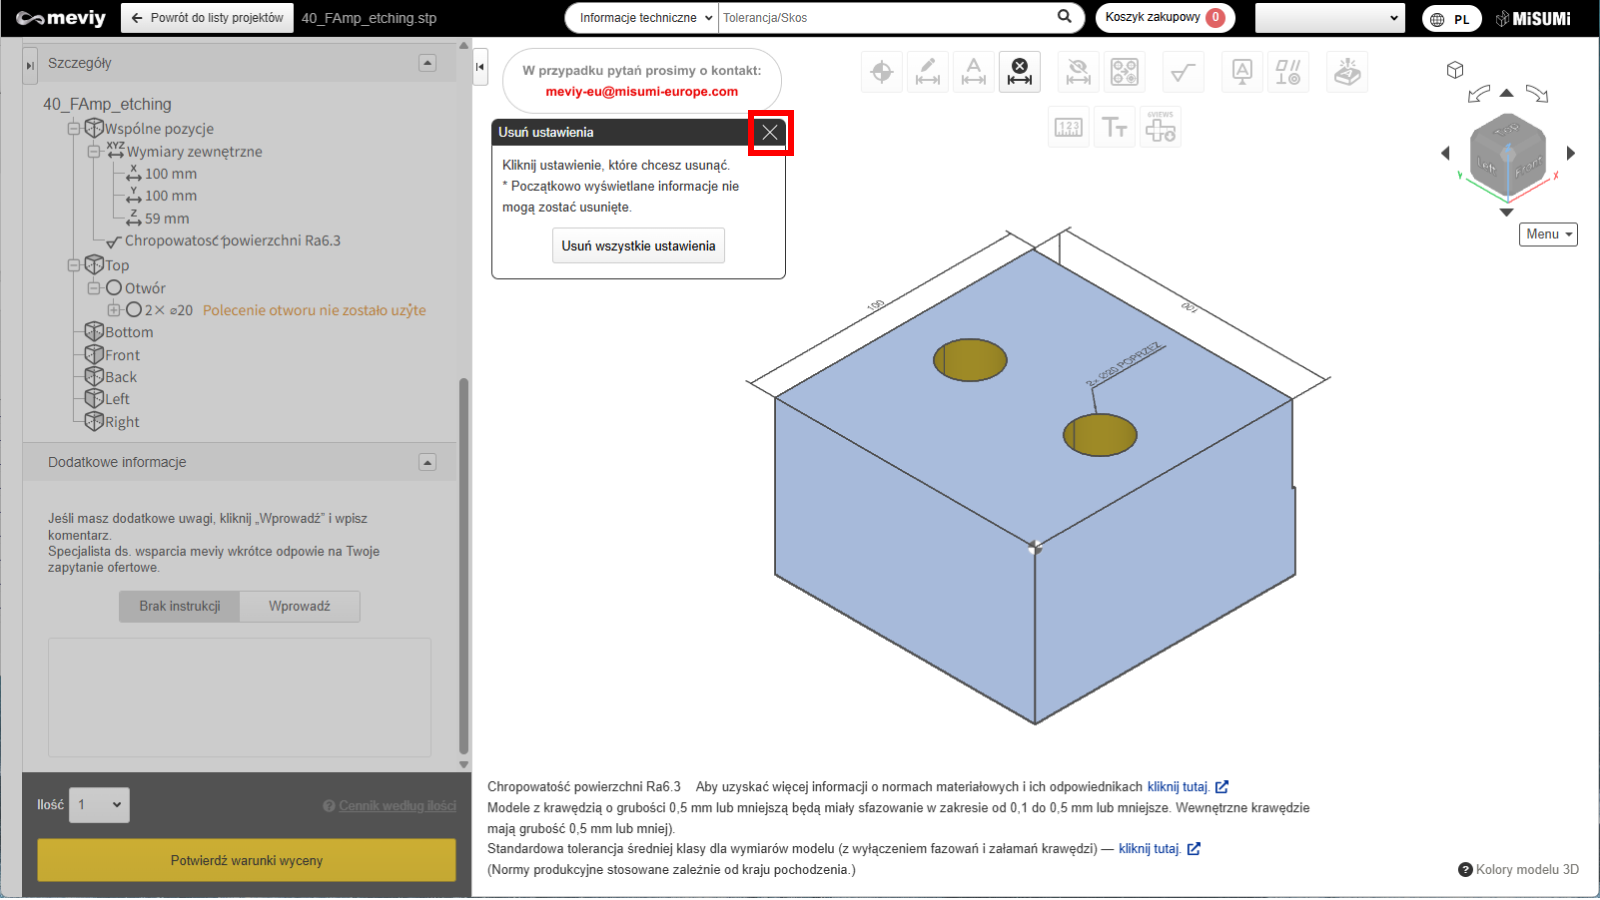Close the 'Usuń ustawienia' dialog
Screen dimensions: 1600x900
770,132
